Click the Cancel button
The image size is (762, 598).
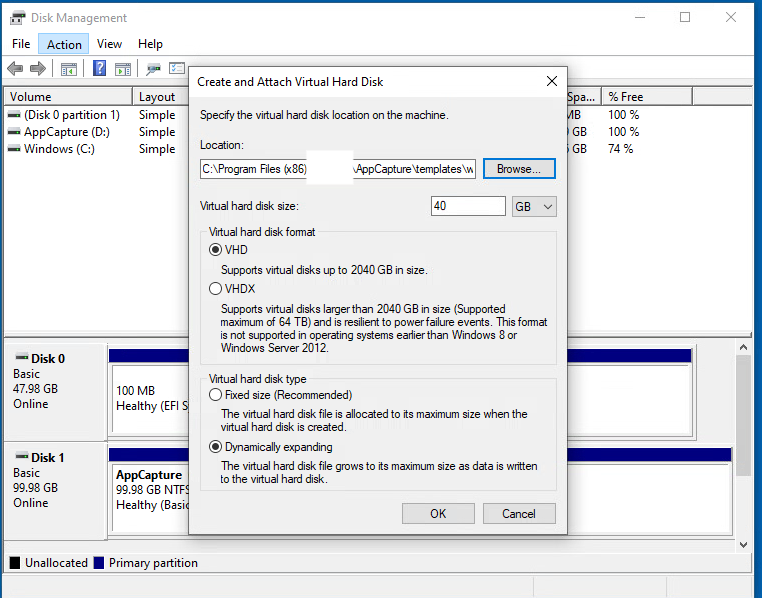(x=519, y=513)
